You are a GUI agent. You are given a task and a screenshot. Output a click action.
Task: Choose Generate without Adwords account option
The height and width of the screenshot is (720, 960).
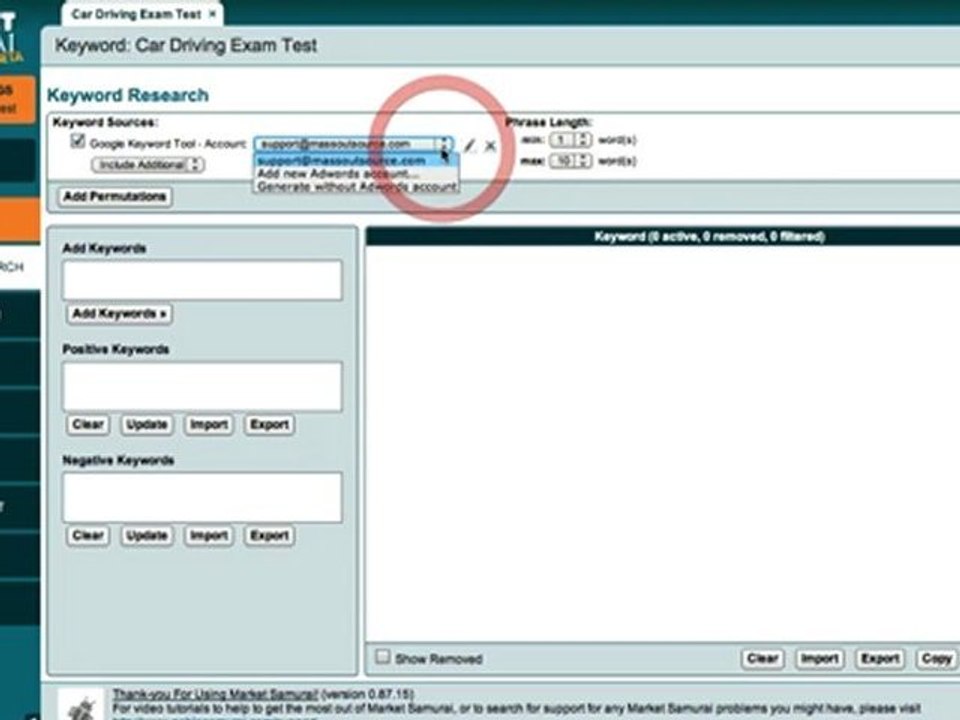[356, 187]
